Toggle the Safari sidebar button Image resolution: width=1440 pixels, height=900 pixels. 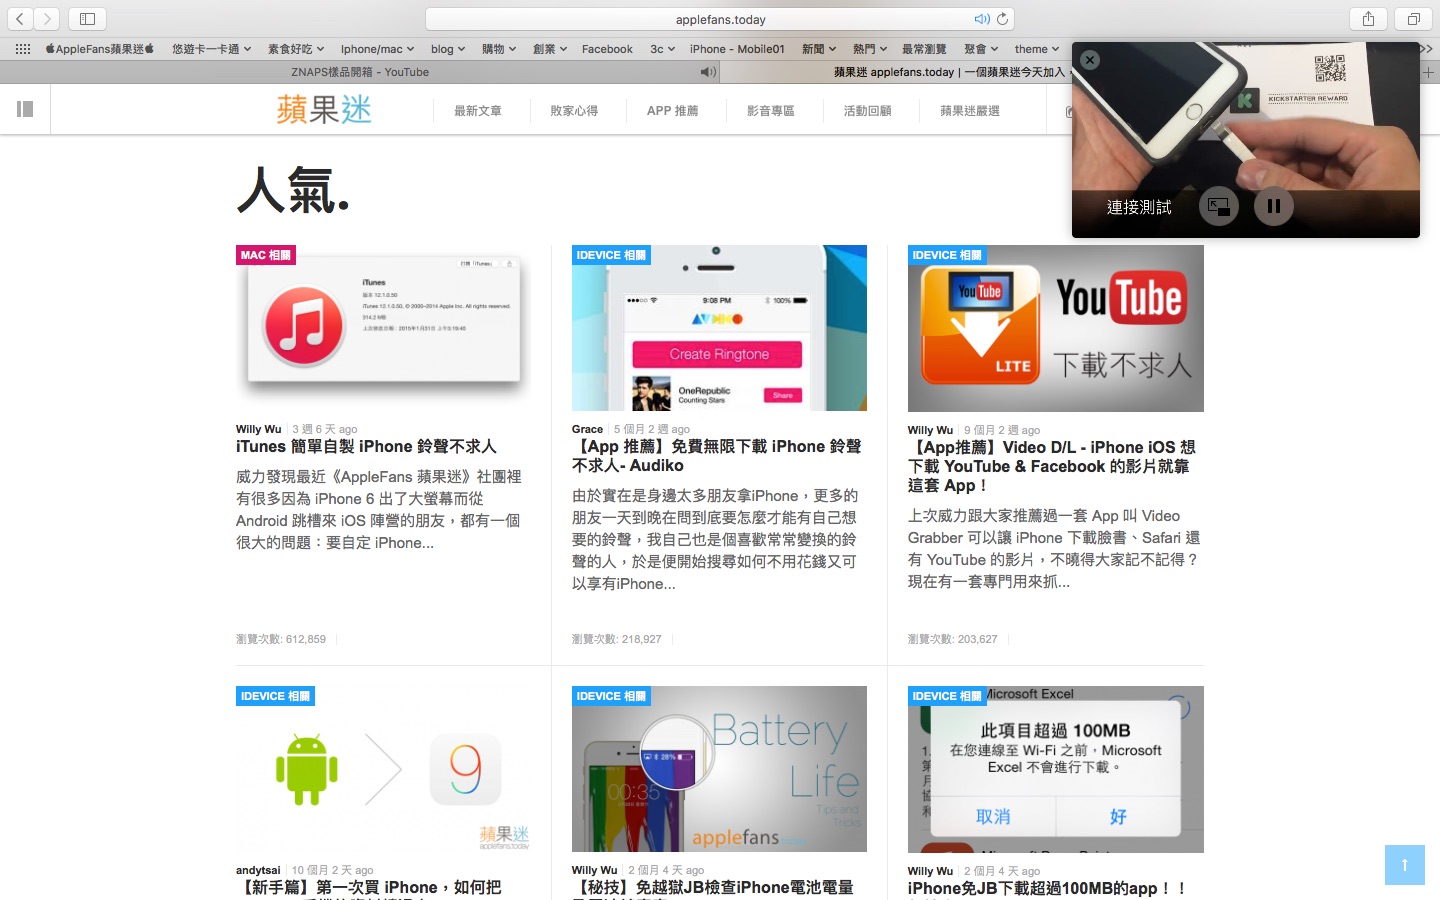pos(87,19)
